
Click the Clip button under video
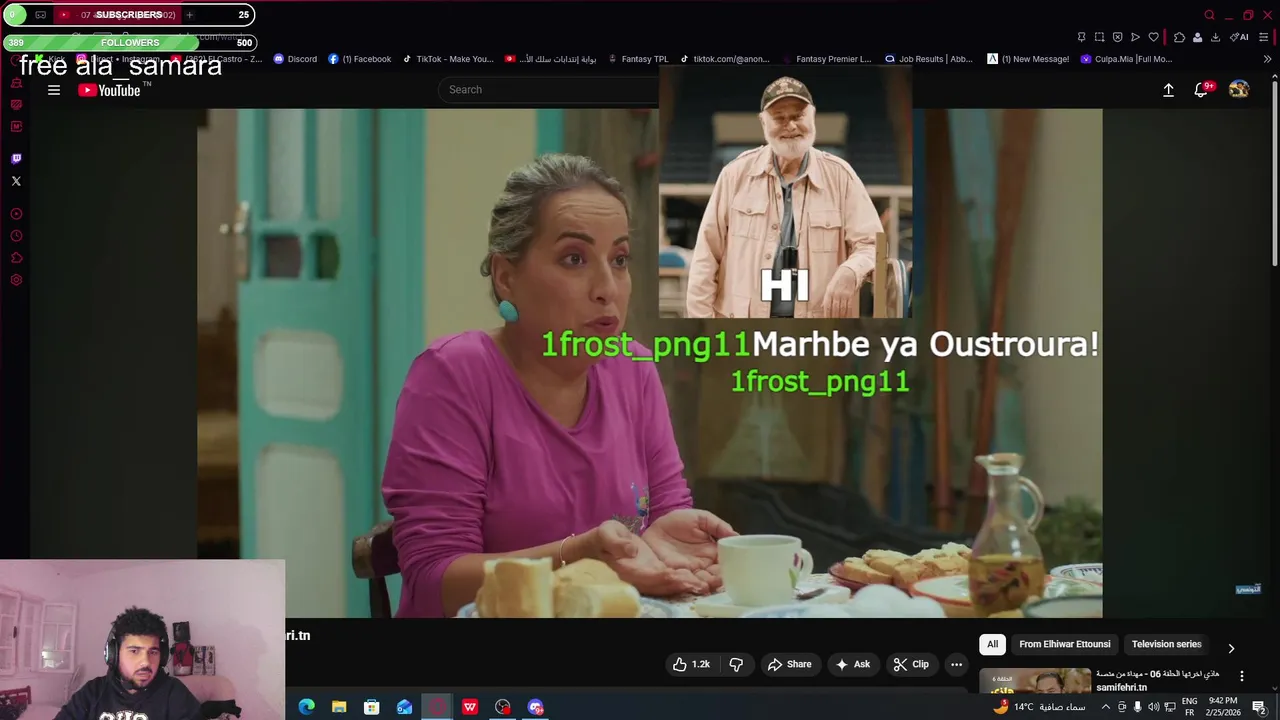tap(911, 664)
